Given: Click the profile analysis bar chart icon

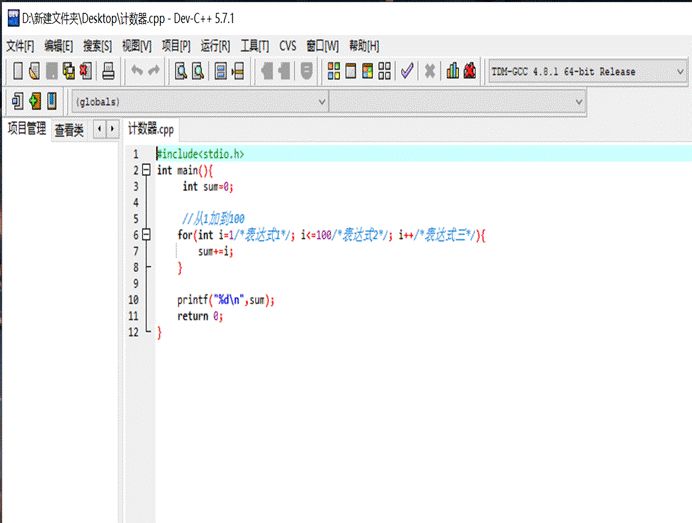Looking at the screenshot, I should coord(453,71).
